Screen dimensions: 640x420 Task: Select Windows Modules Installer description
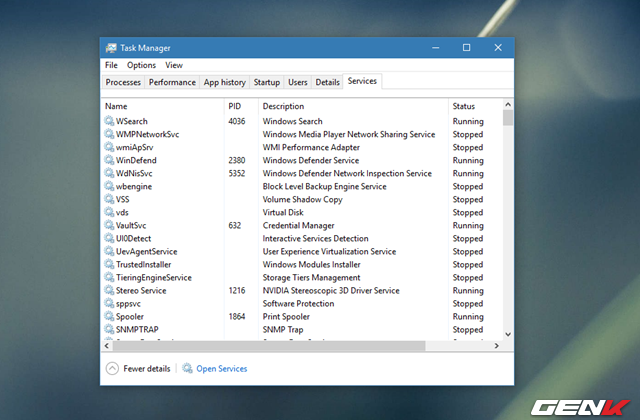[x=311, y=264]
